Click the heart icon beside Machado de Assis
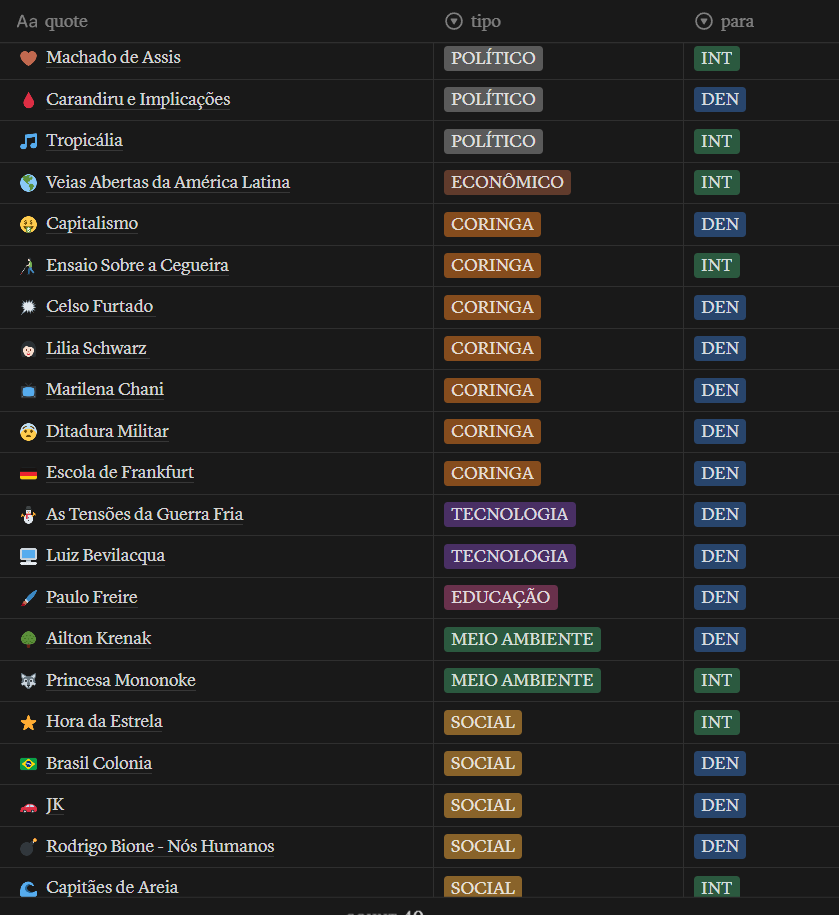The height and width of the screenshot is (915, 839). pyautogui.click(x=28, y=58)
